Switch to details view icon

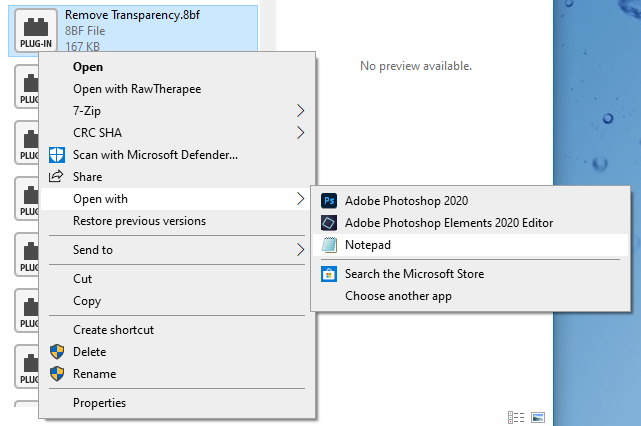click(516, 417)
